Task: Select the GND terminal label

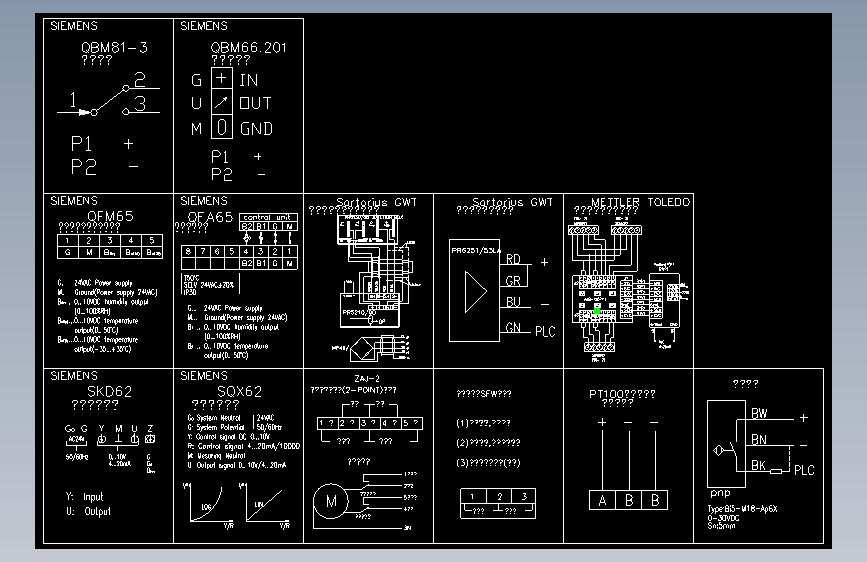Action: click(256, 129)
